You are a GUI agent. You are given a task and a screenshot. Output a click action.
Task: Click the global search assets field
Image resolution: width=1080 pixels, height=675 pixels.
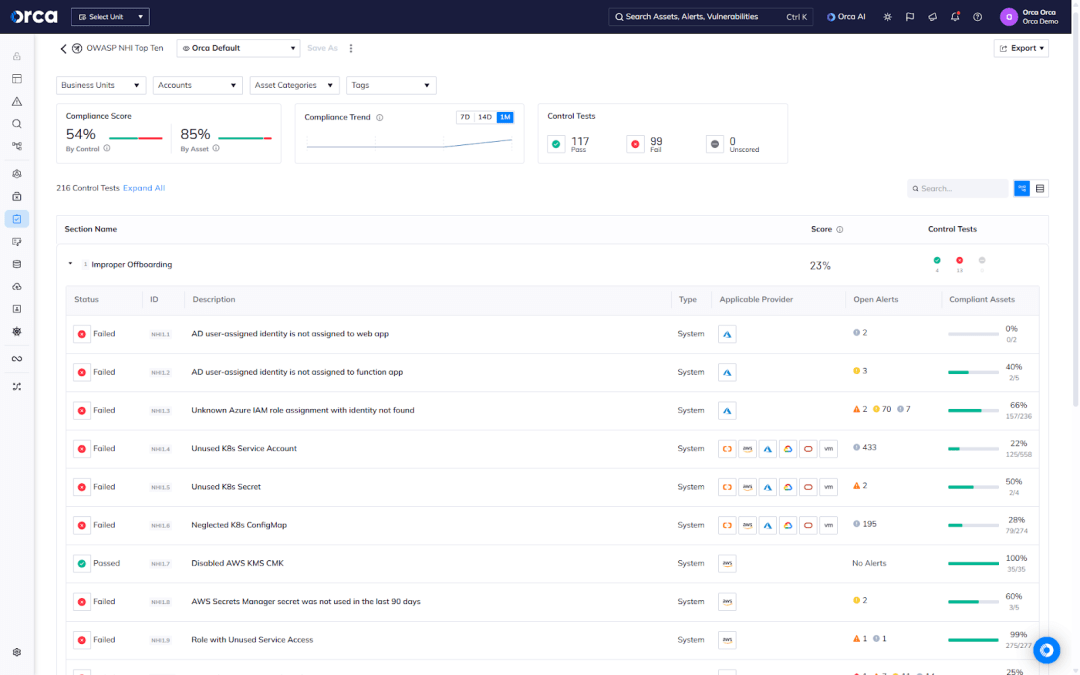pyautogui.click(x=710, y=17)
